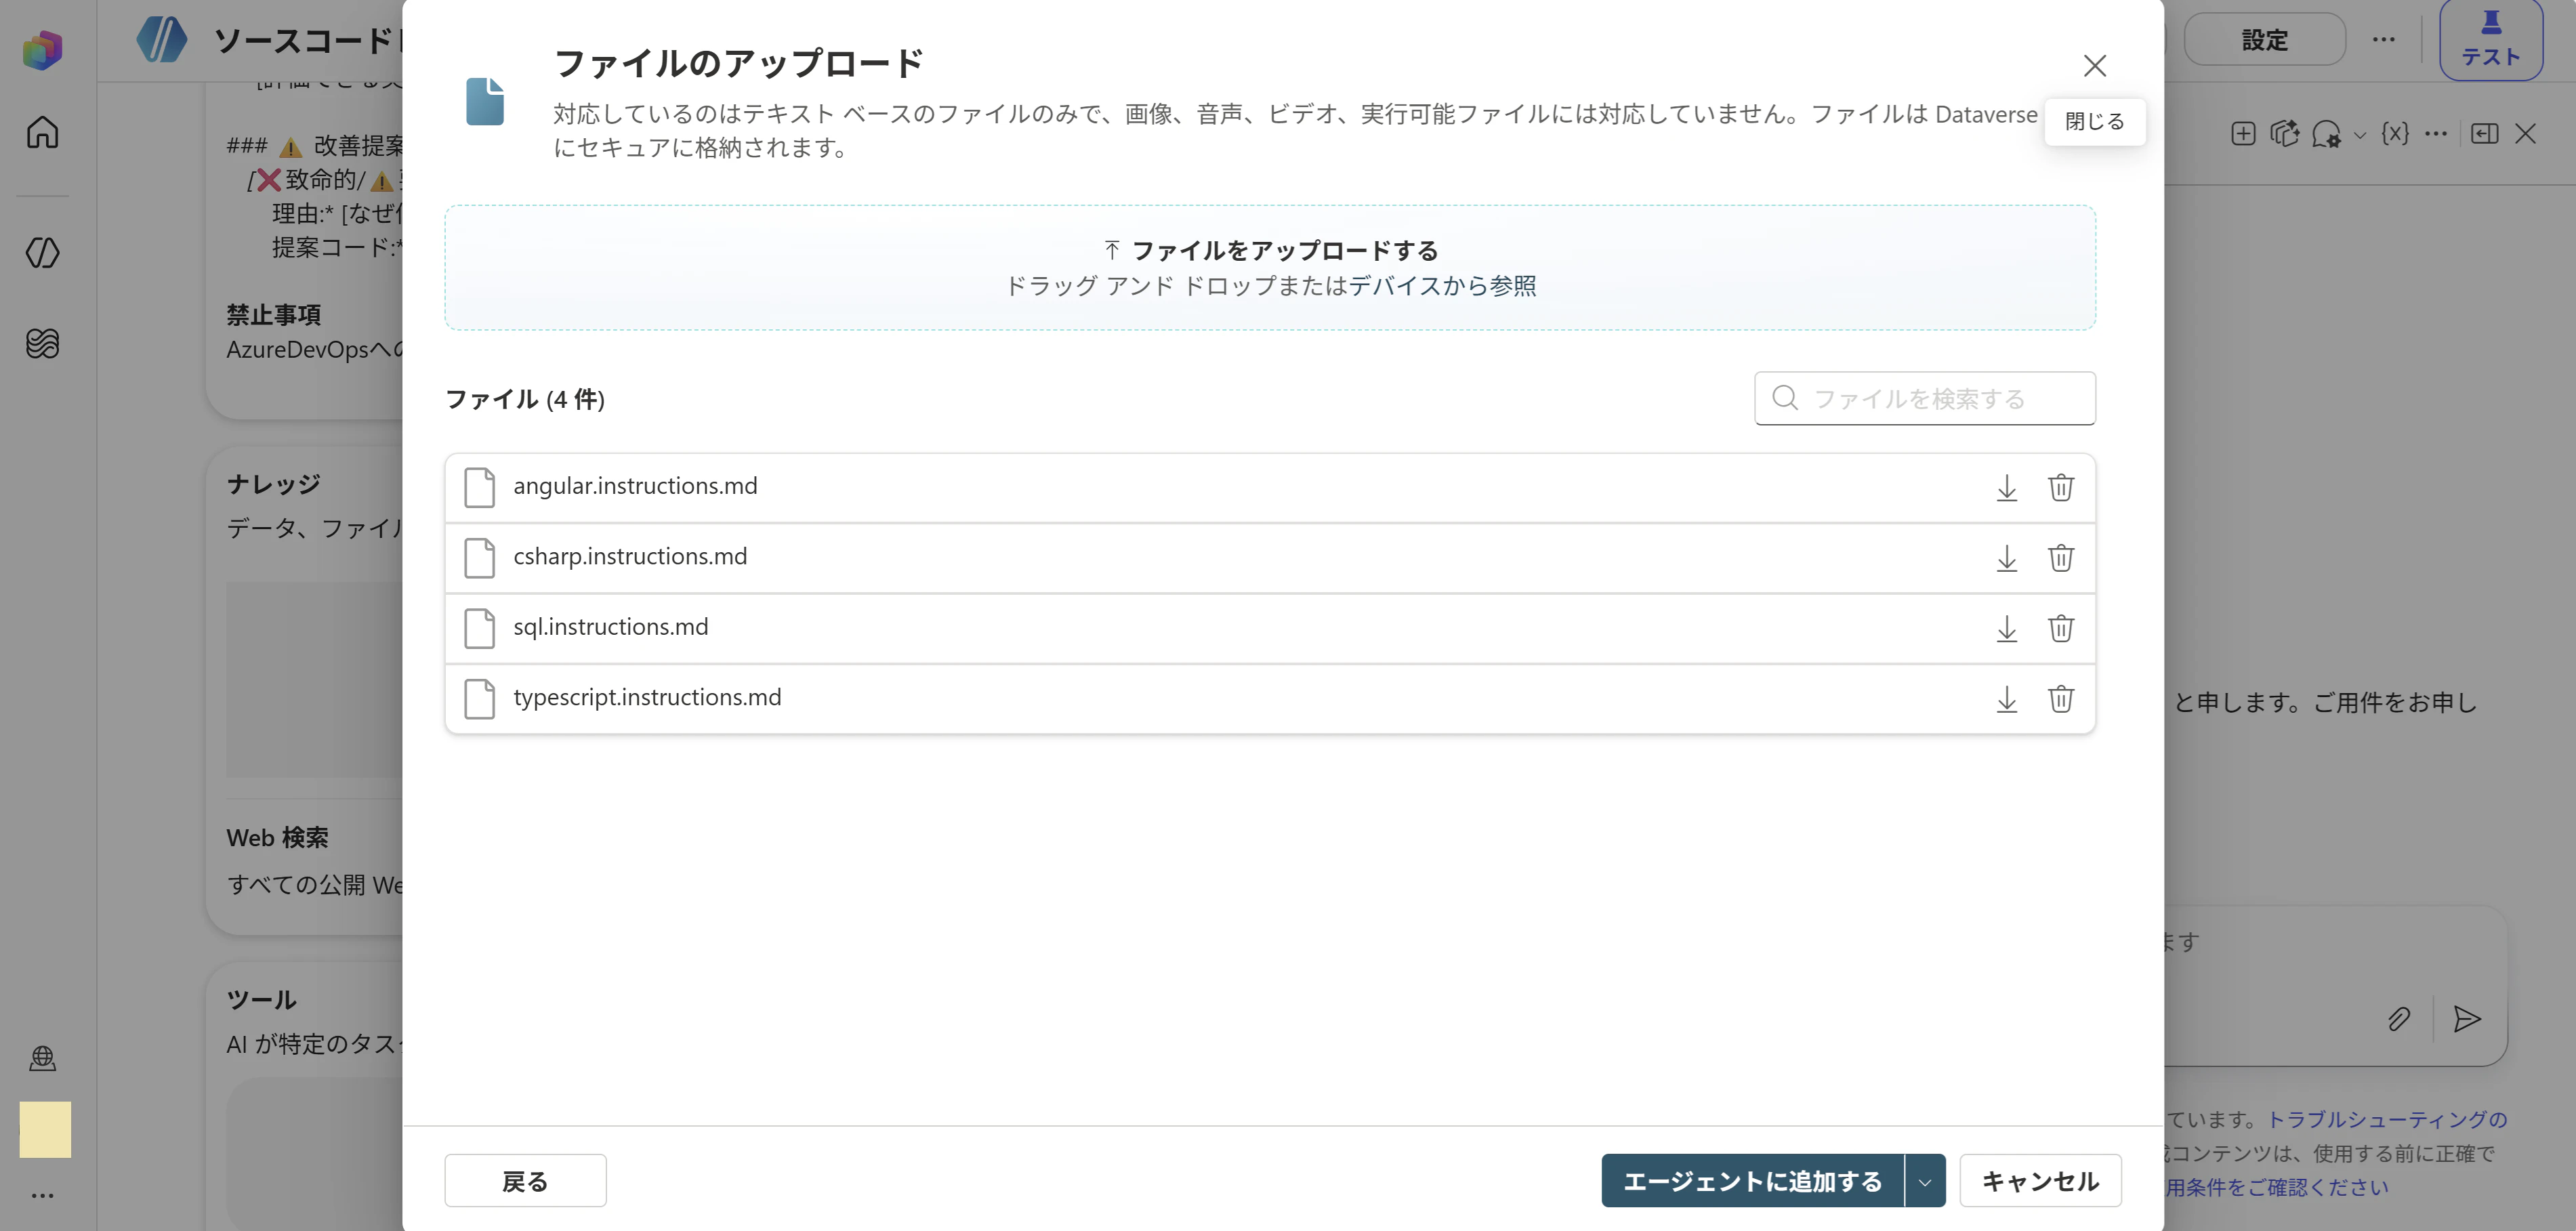
Task: Download angular.instructions.md file
Action: (2006, 488)
